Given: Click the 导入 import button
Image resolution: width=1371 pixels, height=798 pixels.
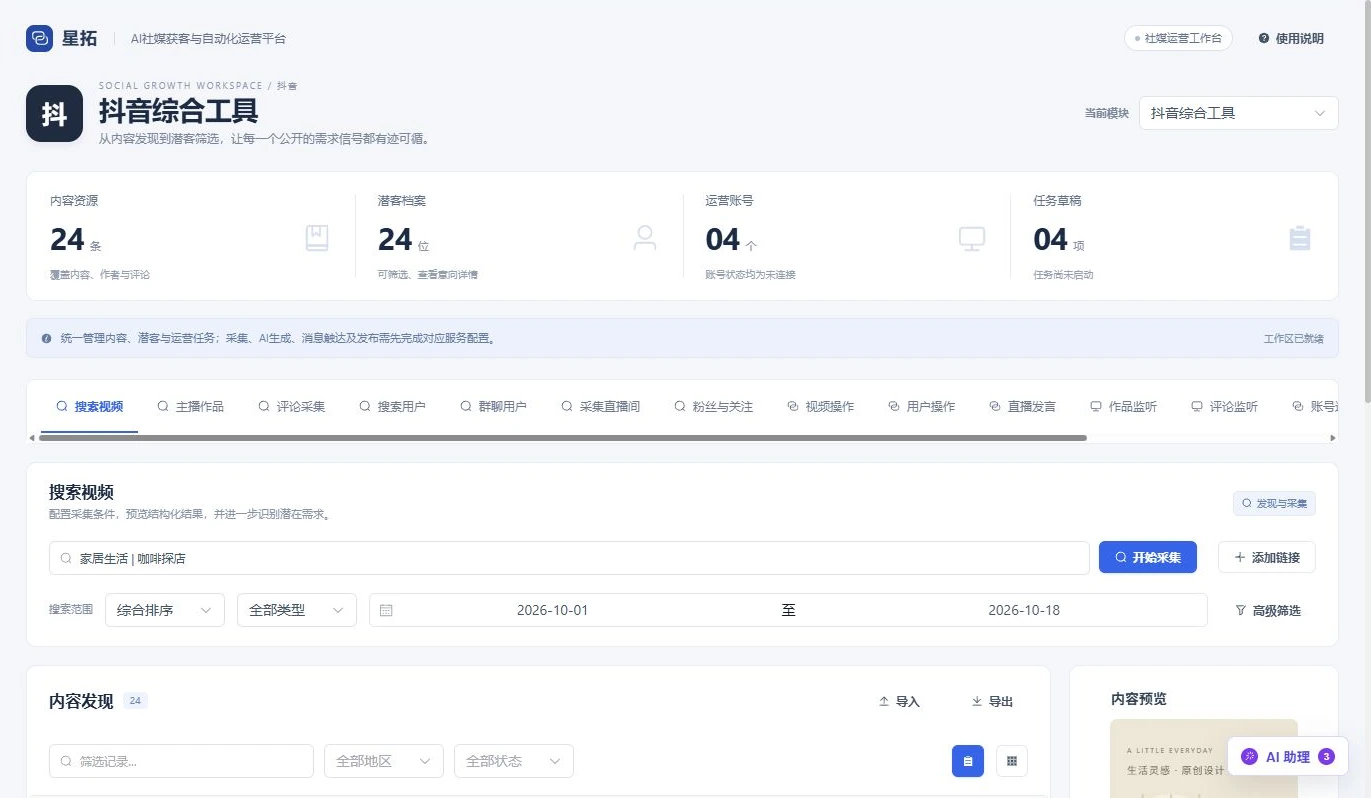Looking at the screenshot, I should [x=899, y=702].
